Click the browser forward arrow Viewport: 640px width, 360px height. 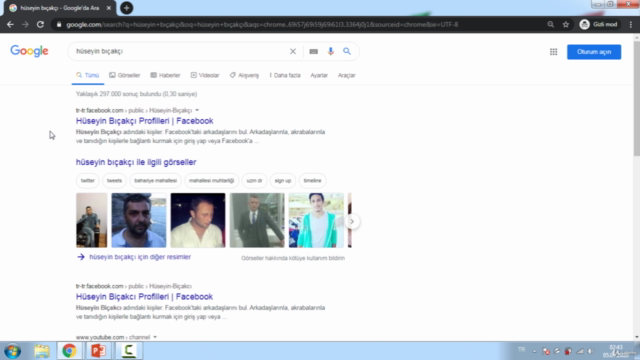(x=25, y=24)
